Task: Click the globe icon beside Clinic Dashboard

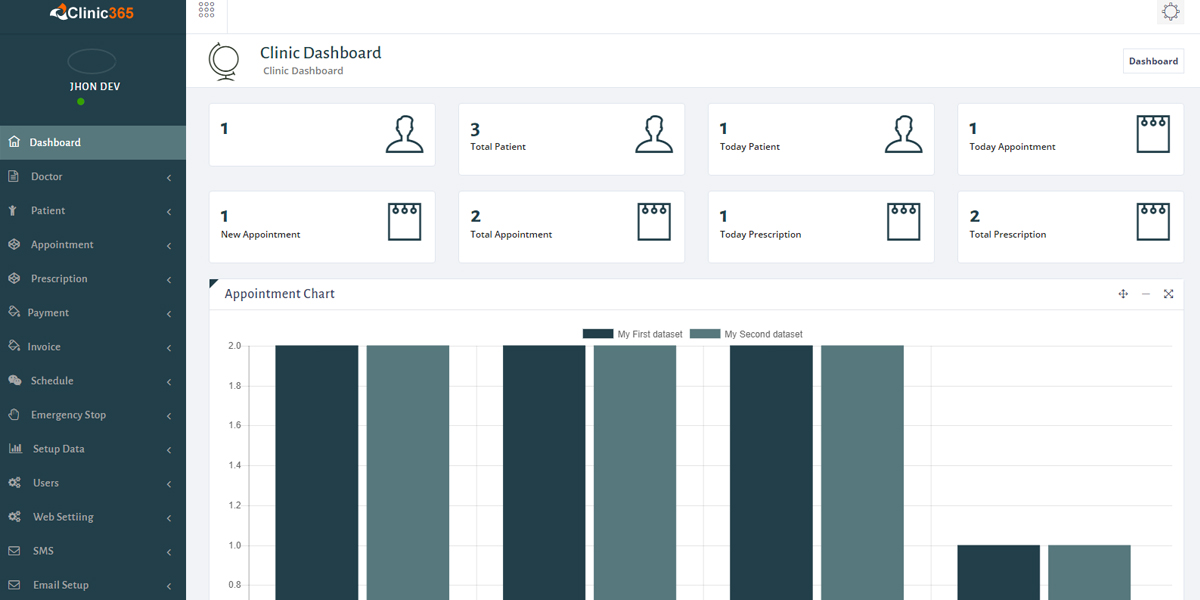Action: (223, 61)
